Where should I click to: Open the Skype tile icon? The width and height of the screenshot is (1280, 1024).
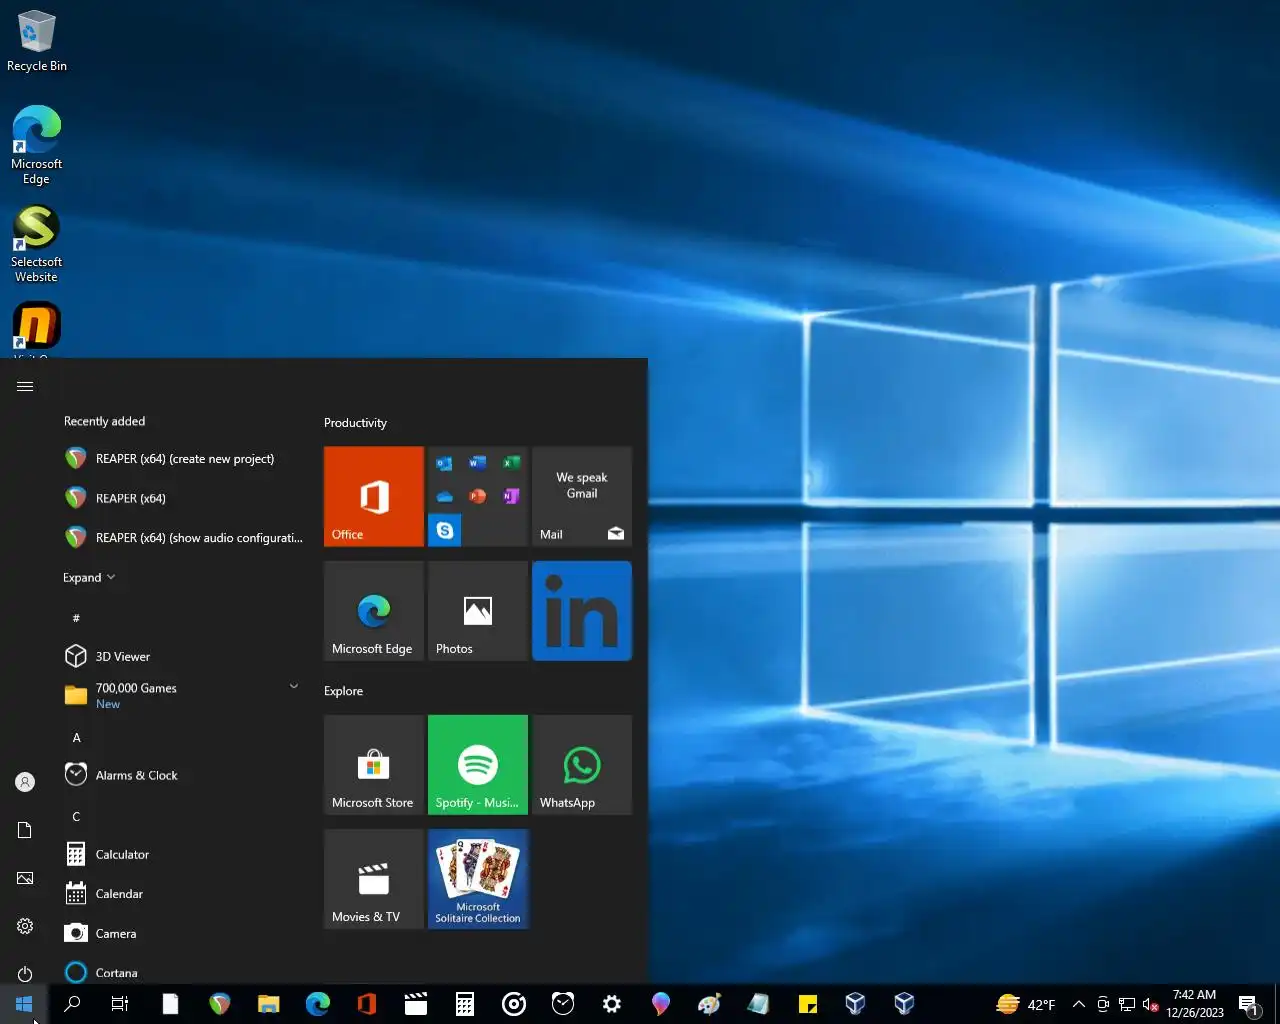pyautogui.click(x=445, y=530)
